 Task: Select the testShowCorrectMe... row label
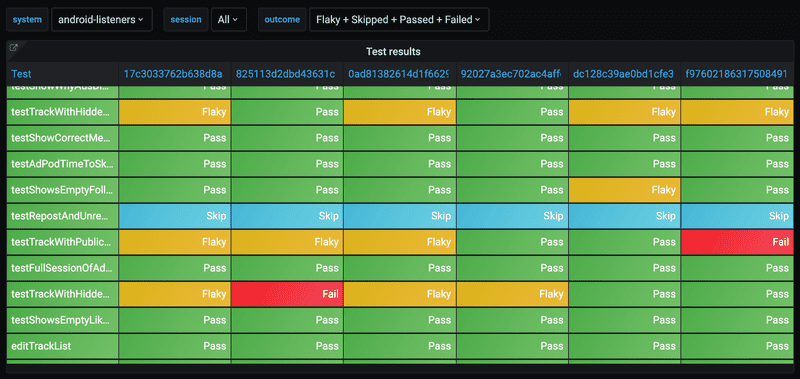click(62, 138)
